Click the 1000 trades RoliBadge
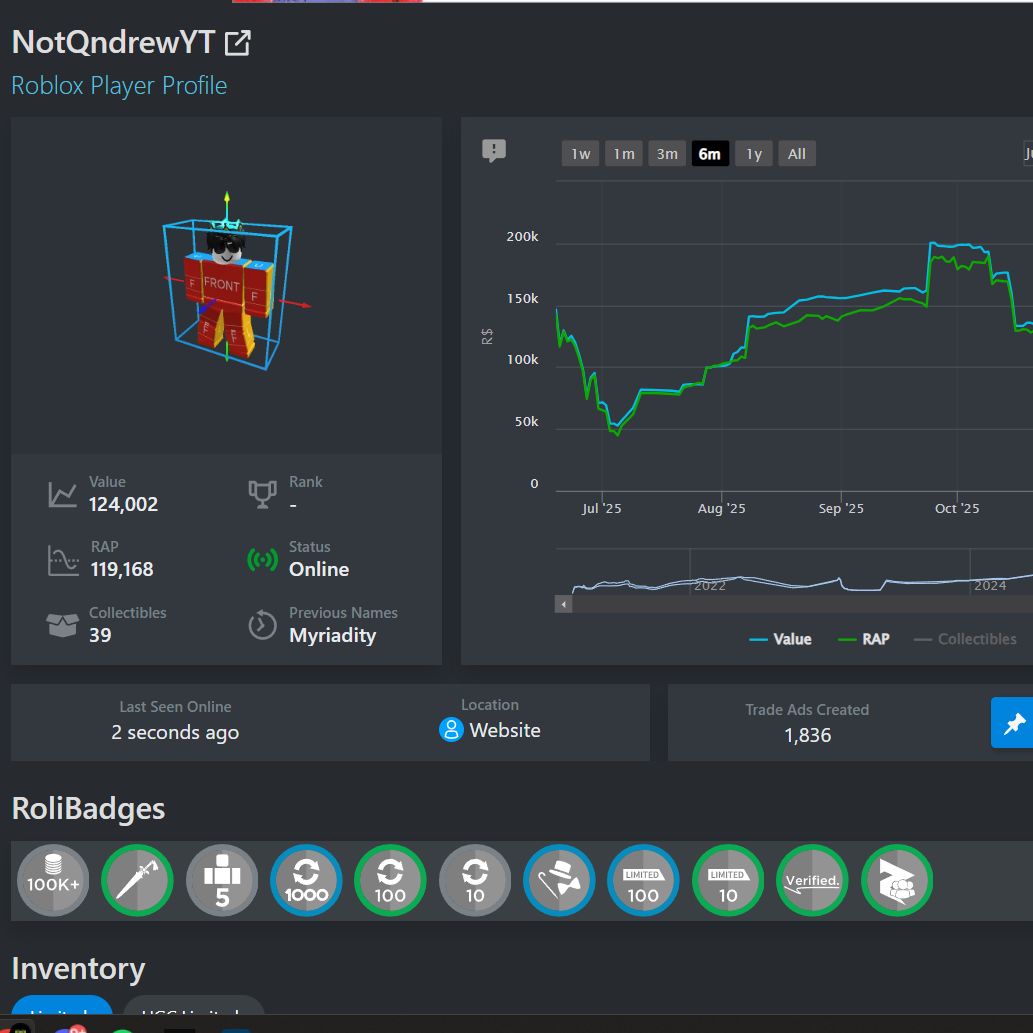Viewport: 1033px width, 1033px height. [306, 880]
